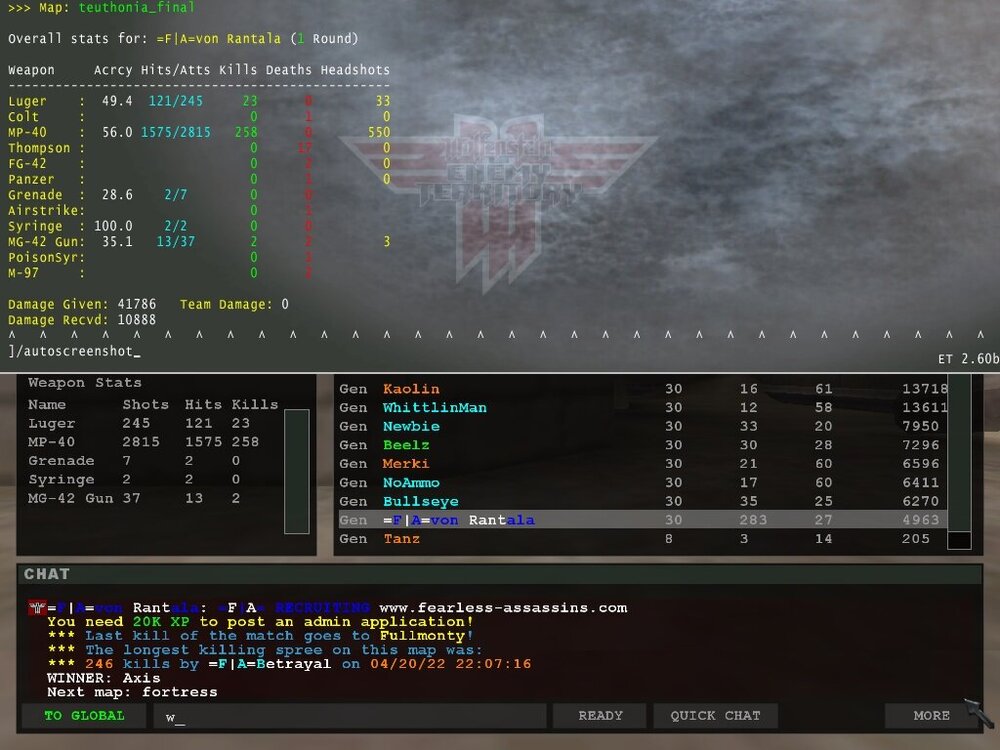
Task: Select player NoAmmo in the scoreboard
Action: tap(643, 483)
